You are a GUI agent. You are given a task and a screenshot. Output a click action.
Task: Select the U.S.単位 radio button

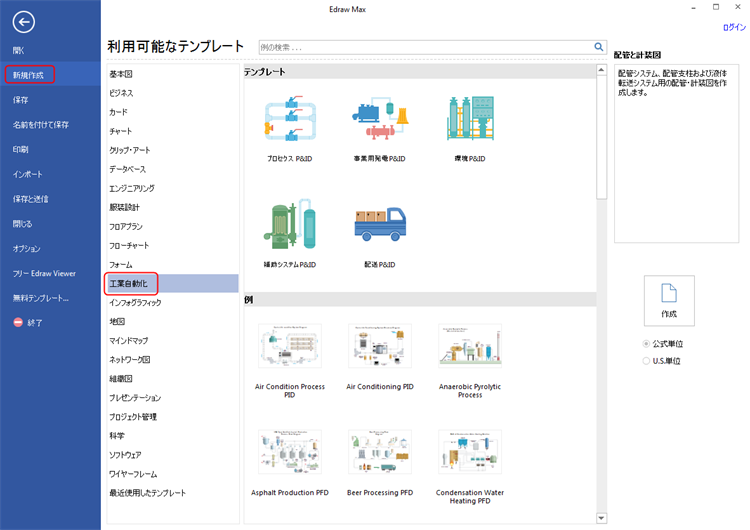[x=646, y=361]
